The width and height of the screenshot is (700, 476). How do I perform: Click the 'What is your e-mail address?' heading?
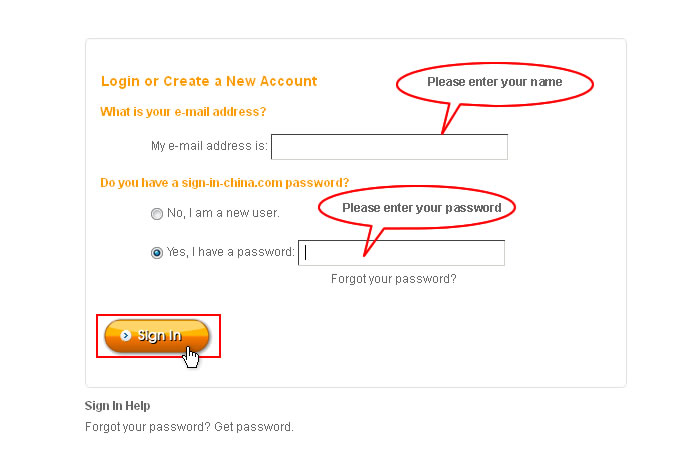(x=183, y=112)
